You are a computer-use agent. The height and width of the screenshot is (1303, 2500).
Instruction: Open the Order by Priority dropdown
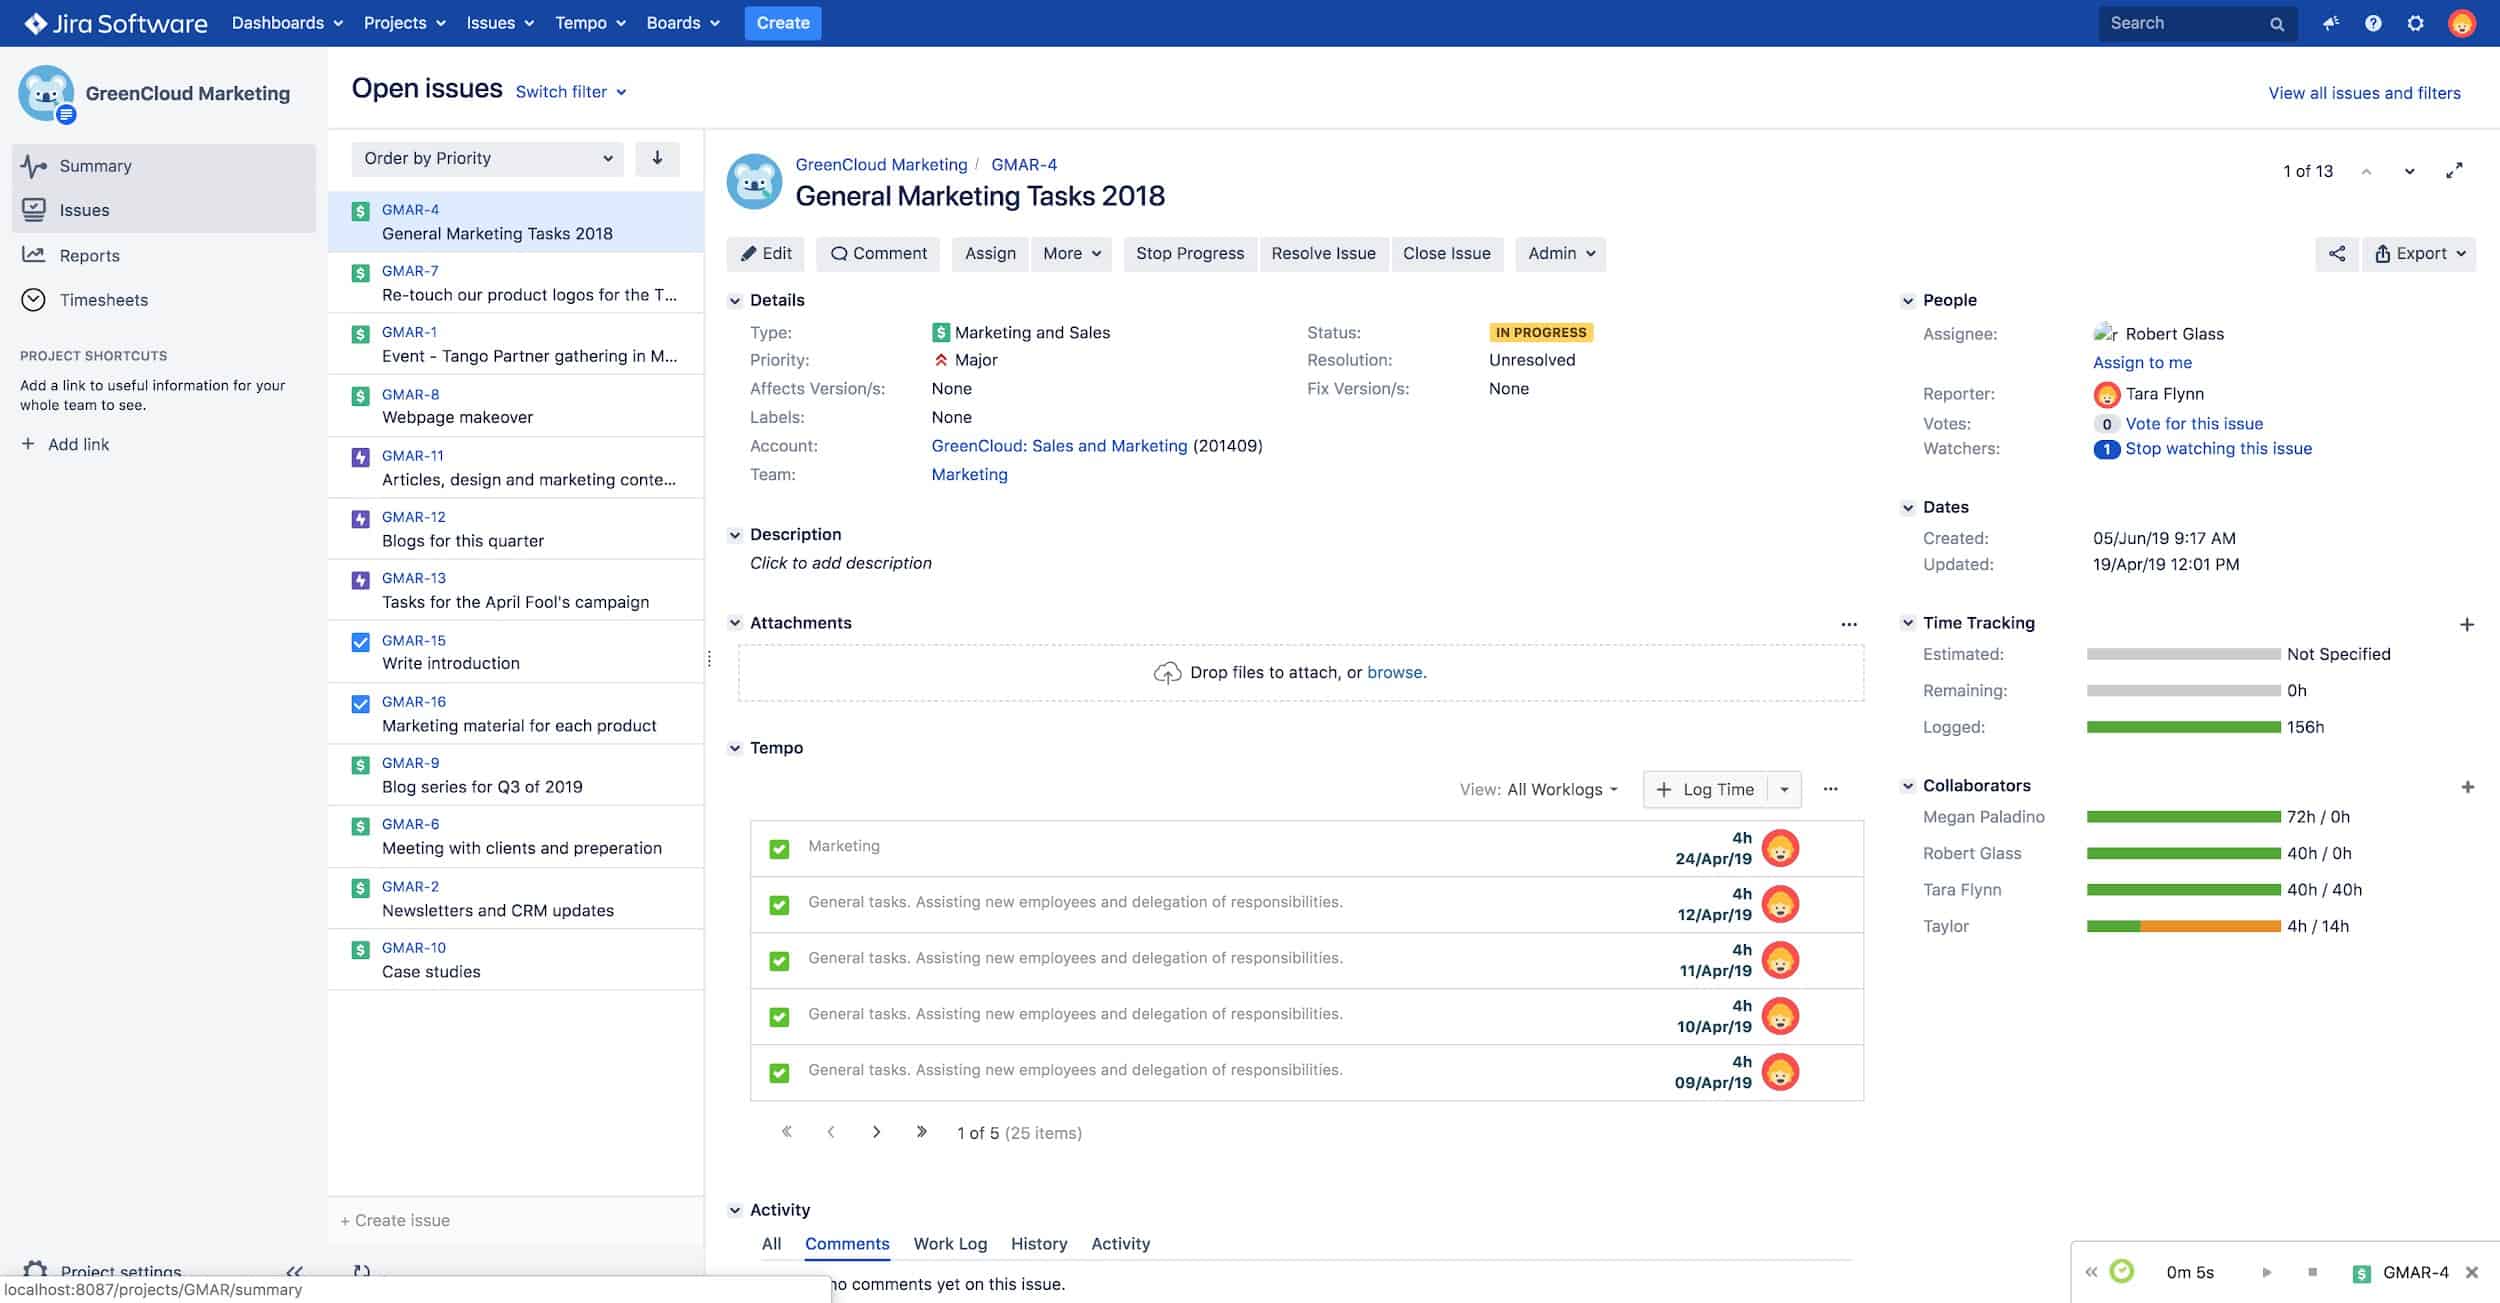tap(487, 158)
